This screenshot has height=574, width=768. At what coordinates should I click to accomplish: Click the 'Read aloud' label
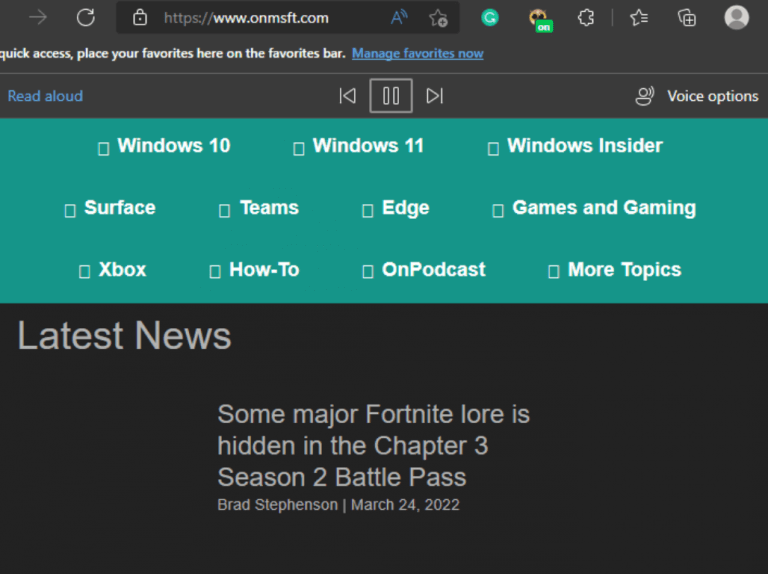tap(45, 96)
